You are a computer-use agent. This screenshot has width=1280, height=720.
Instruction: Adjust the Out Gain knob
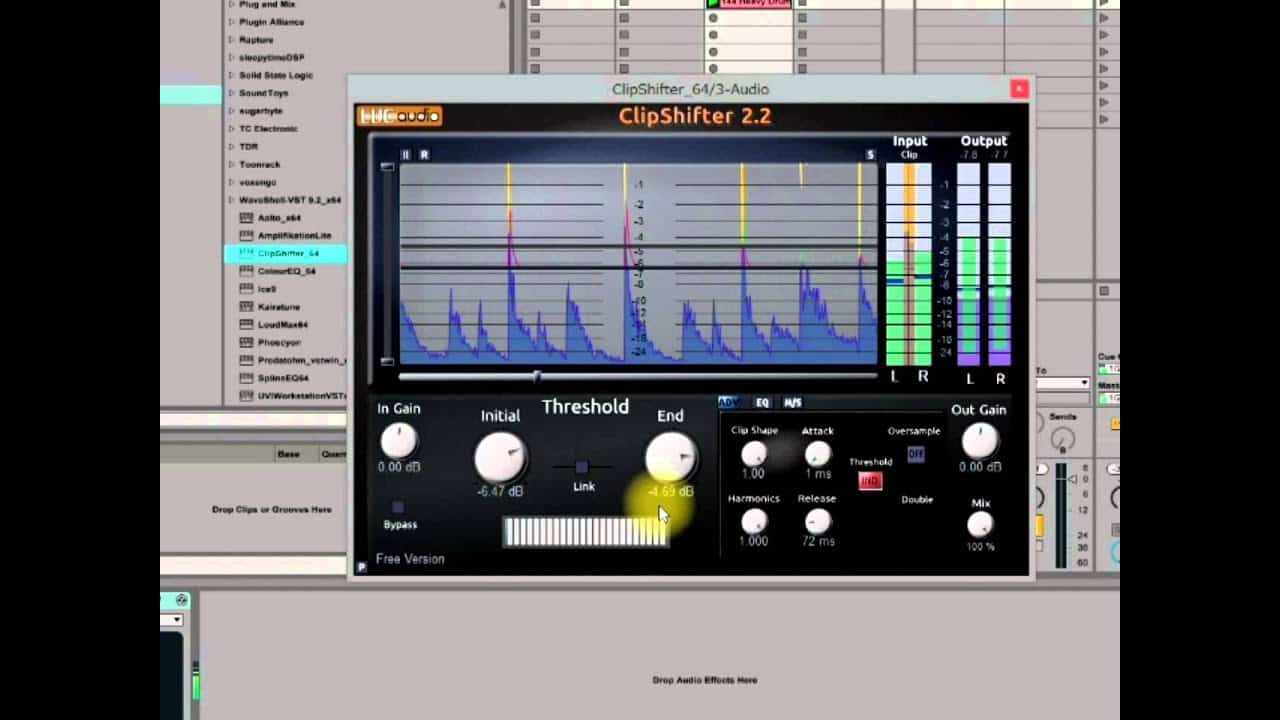point(980,440)
